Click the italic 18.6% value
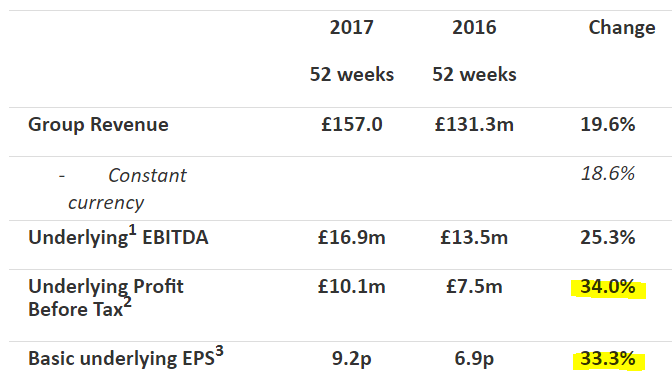The image size is (672, 392). point(608,174)
